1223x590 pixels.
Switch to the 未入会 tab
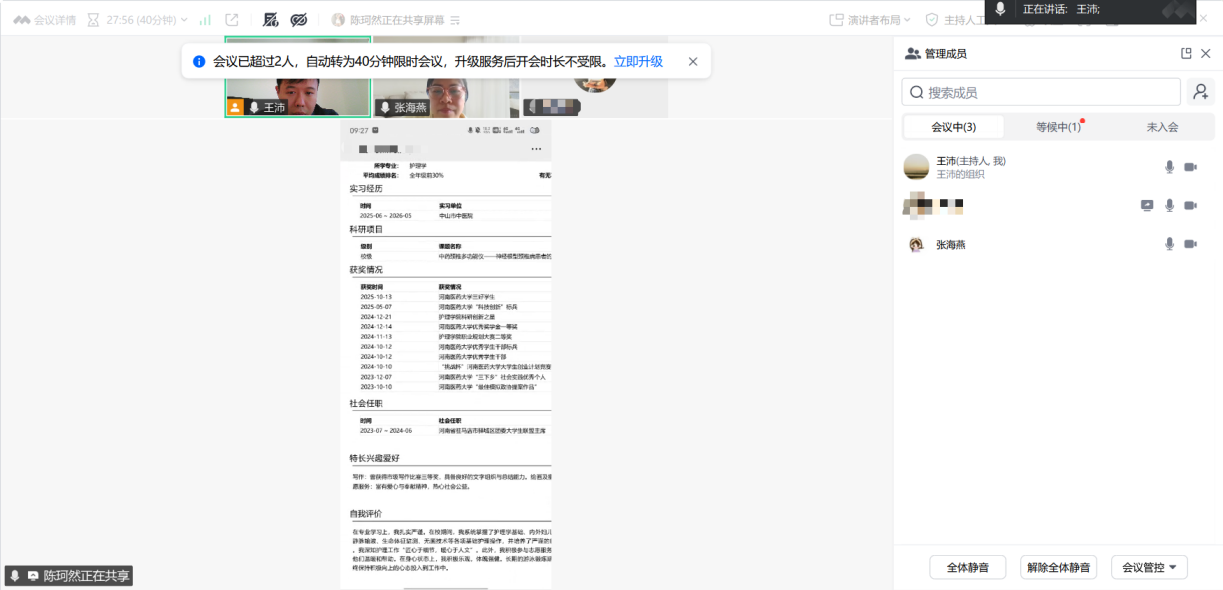pyautogui.click(x=1162, y=127)
